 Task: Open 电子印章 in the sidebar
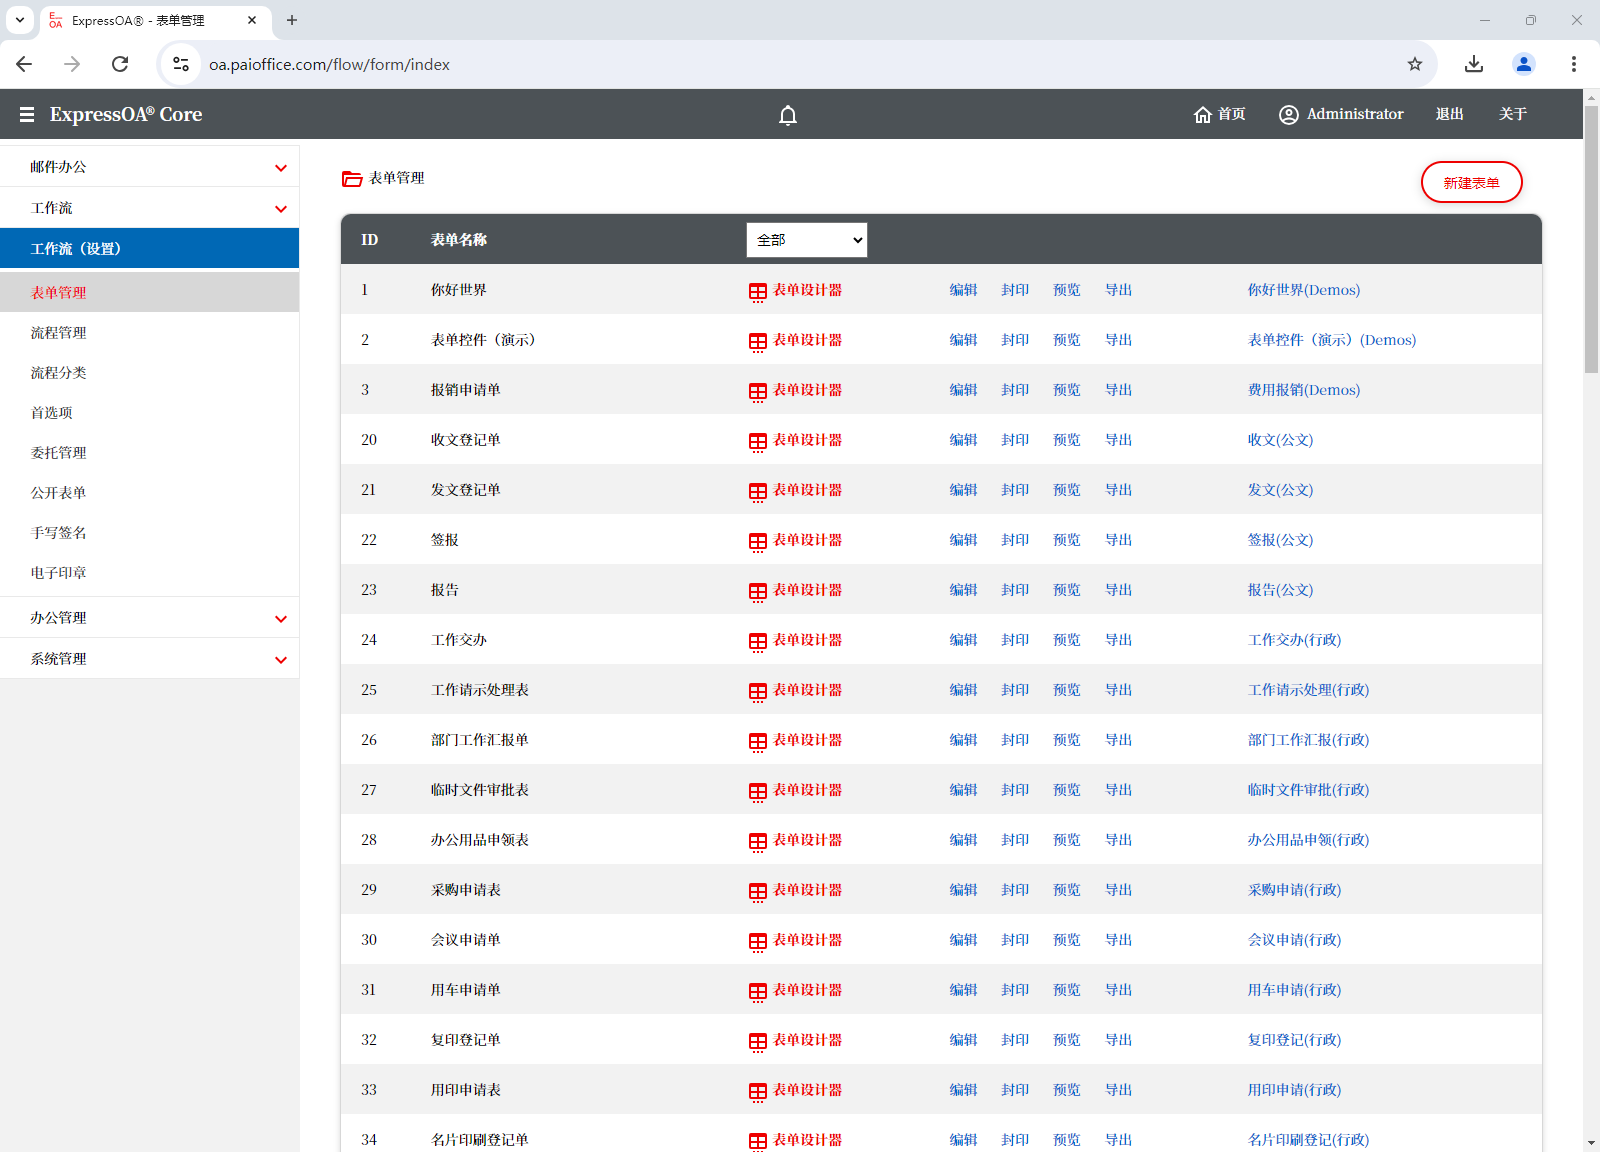coord(59,573)
